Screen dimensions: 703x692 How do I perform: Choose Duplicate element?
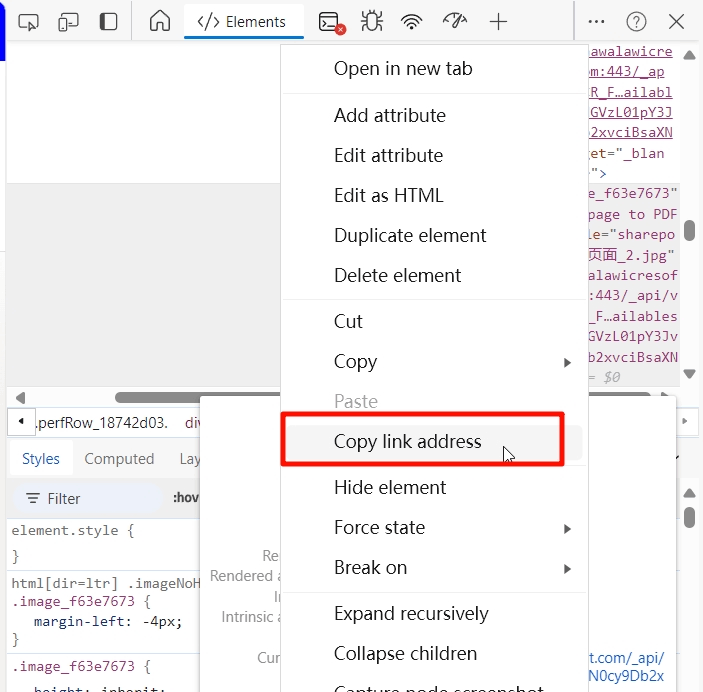click(x=434, y=235)
